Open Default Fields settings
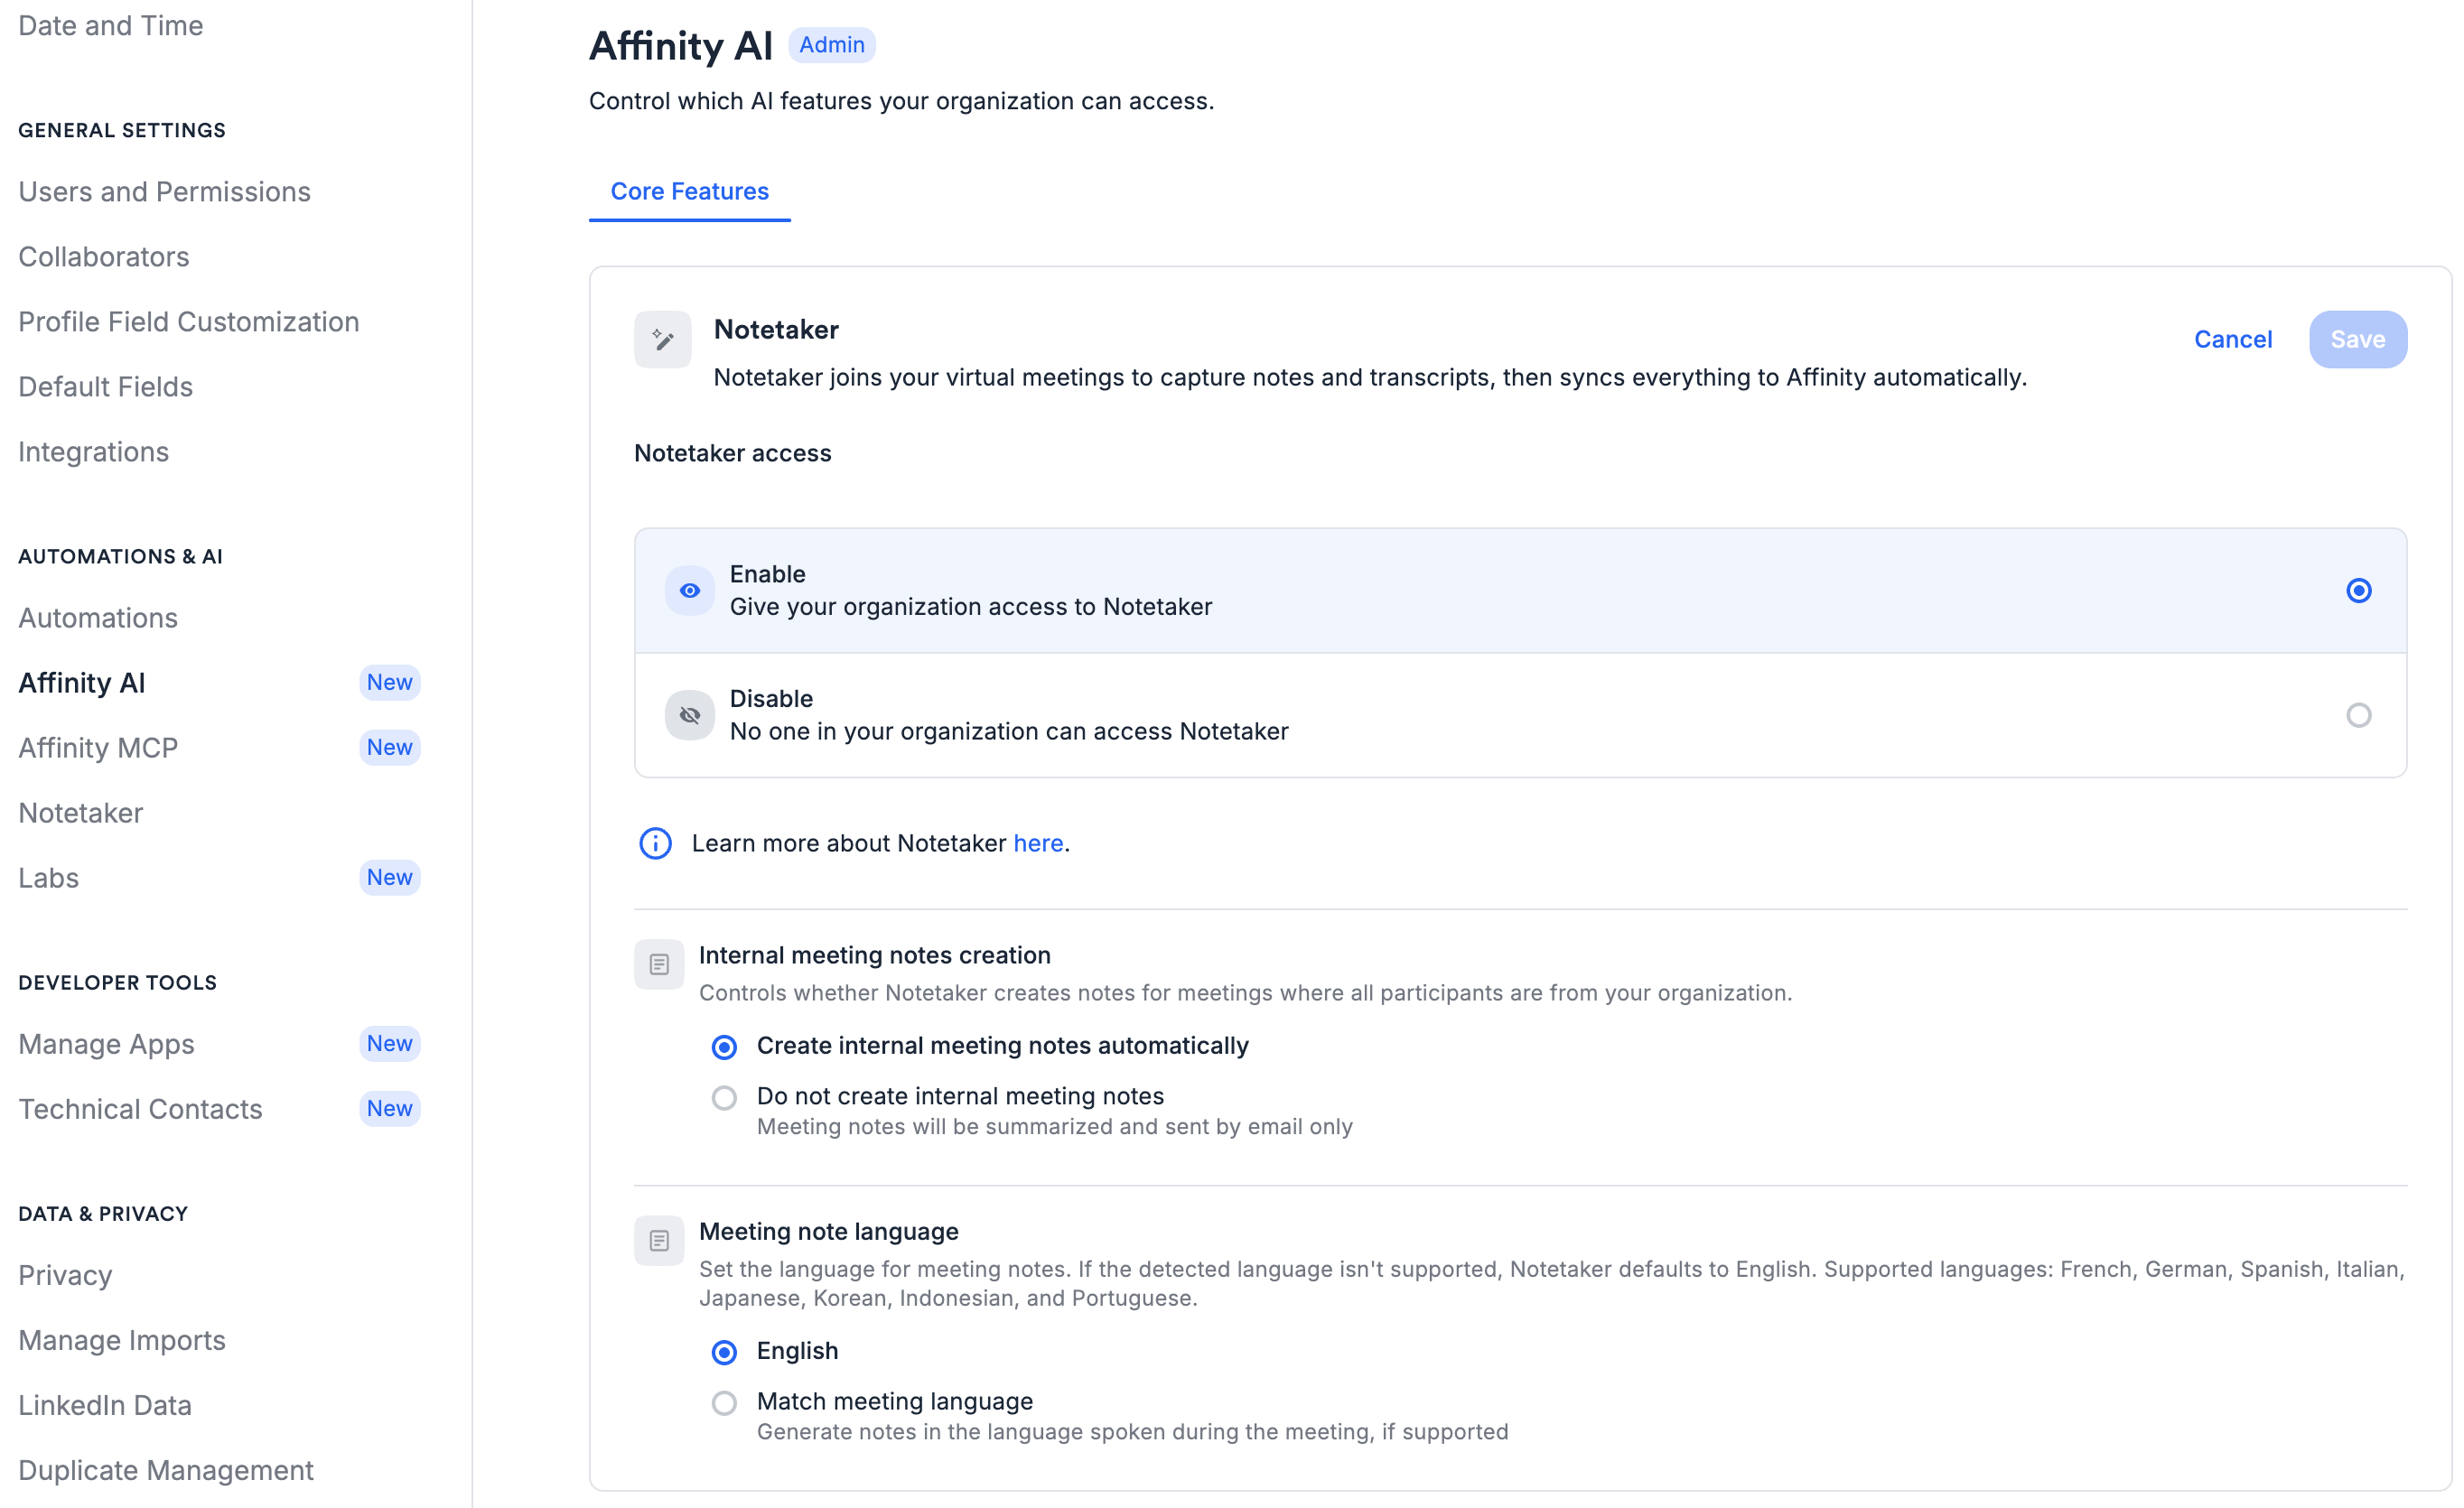2464x1508 pixels. tap(106, 386)
